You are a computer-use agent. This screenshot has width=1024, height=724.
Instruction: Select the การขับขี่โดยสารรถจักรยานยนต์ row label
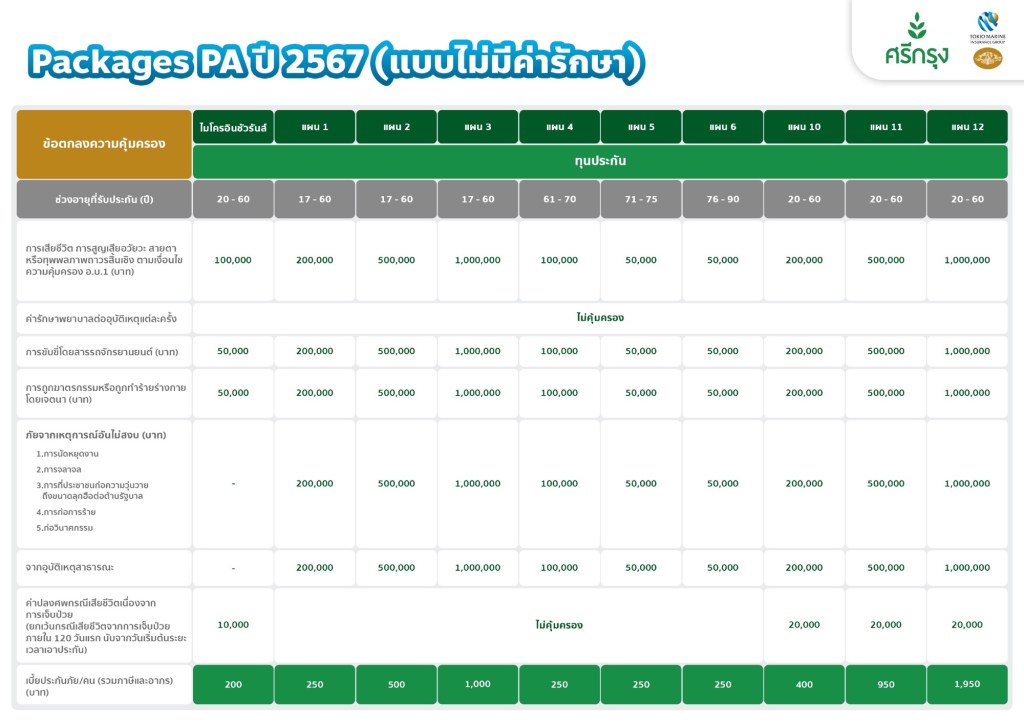(x=102, y=352)
